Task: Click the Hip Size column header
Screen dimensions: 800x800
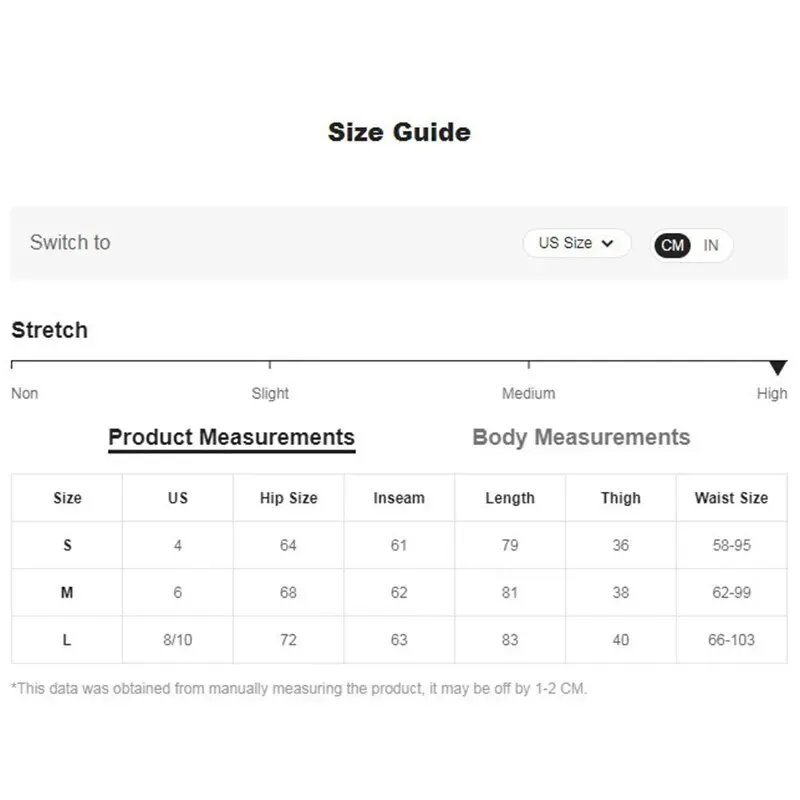Action: pyautogui.click(x=289, y=498)
